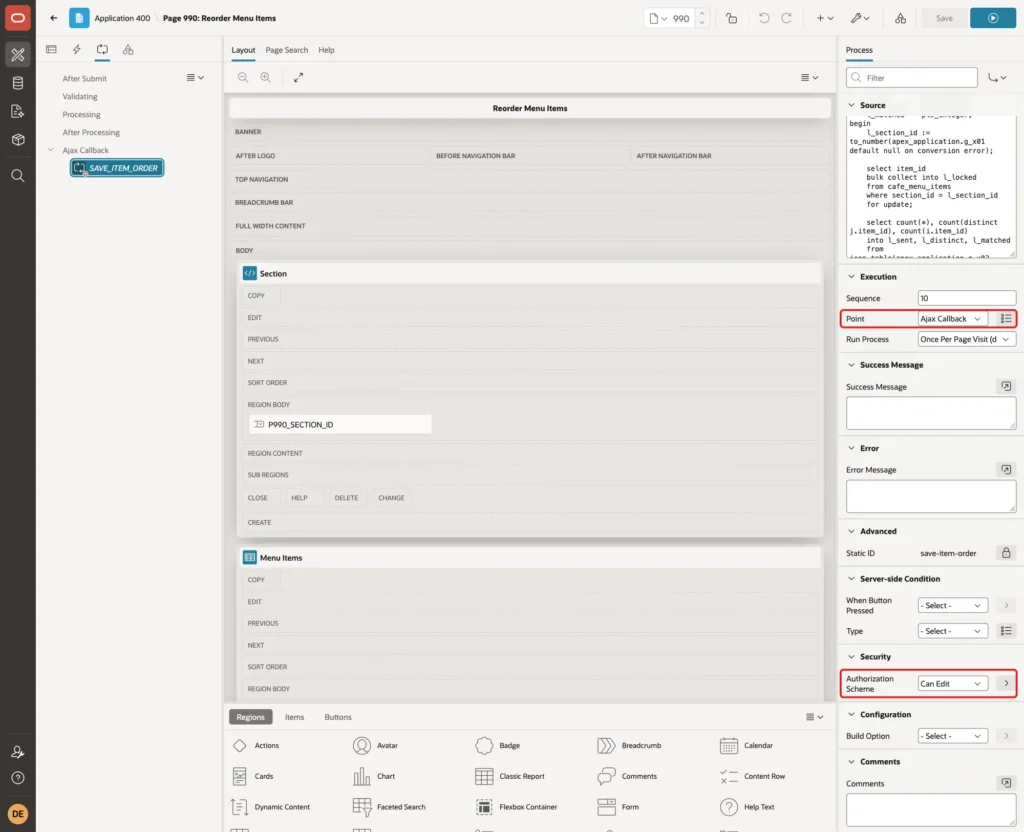Switch to the Page Shared Components tab
Image resolution: width=1024 pixels, height=832 pixels.
click(128, 50)
